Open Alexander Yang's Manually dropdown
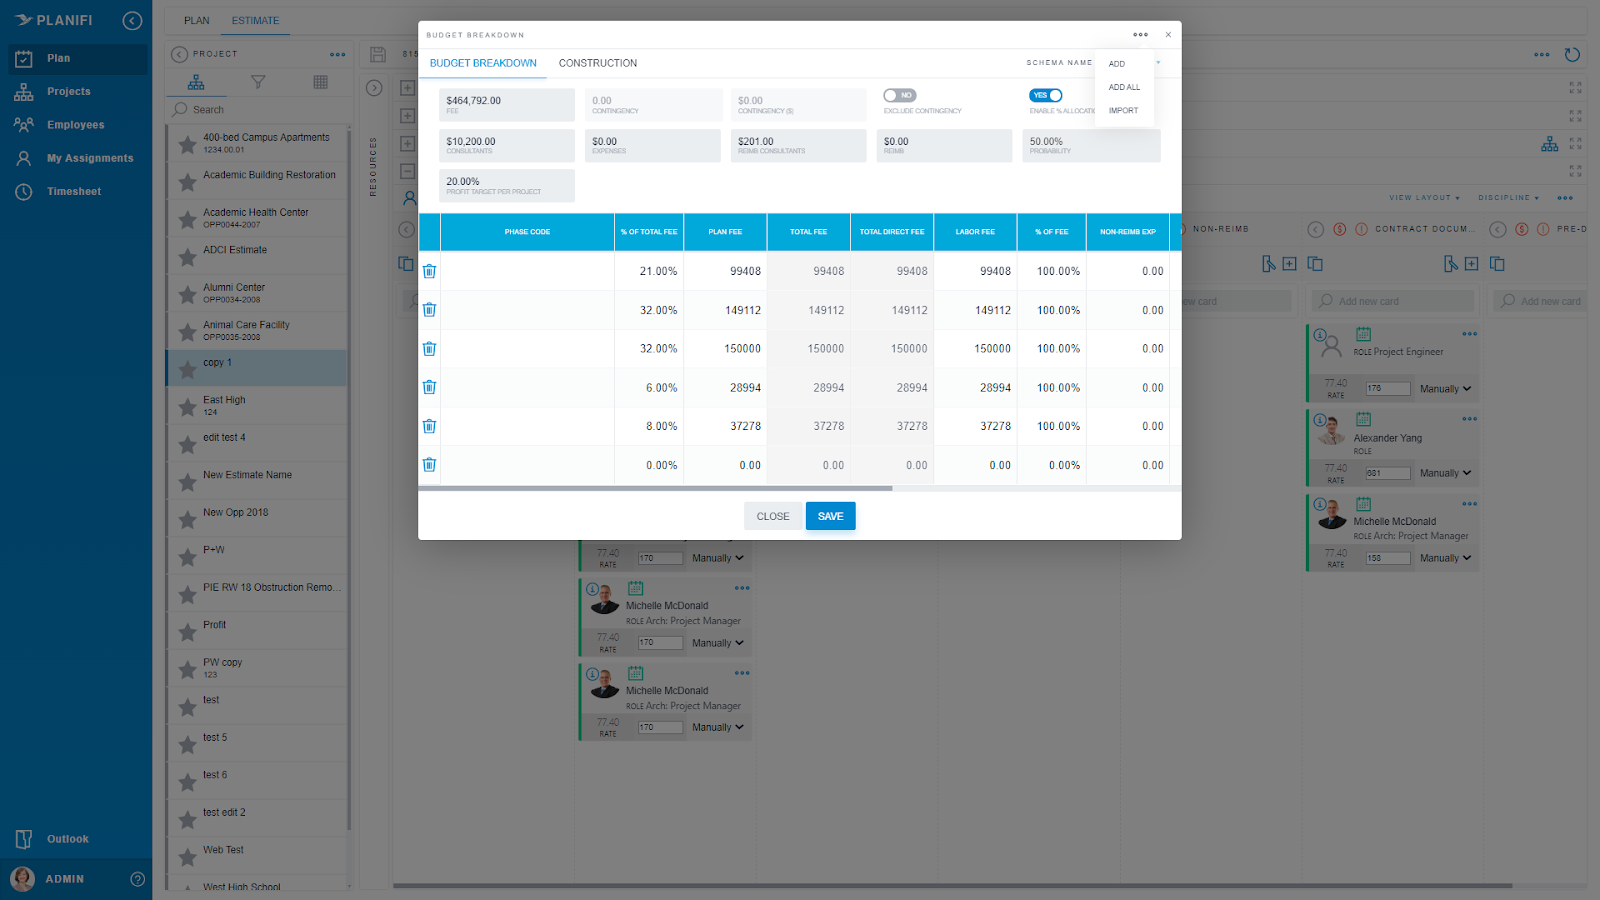This screenshot has height=900, width=1600. coord(1443,472)
